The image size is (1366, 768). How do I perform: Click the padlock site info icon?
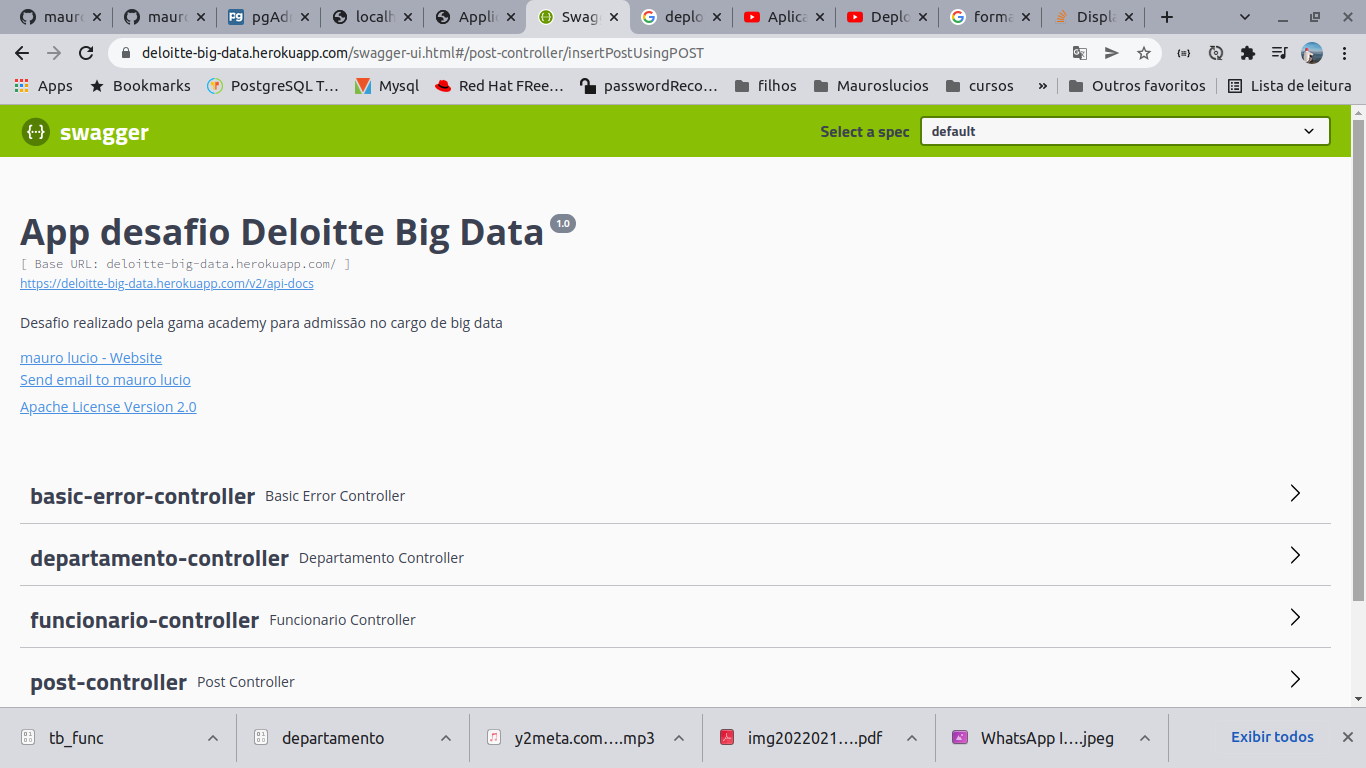(x=126, y=53)
